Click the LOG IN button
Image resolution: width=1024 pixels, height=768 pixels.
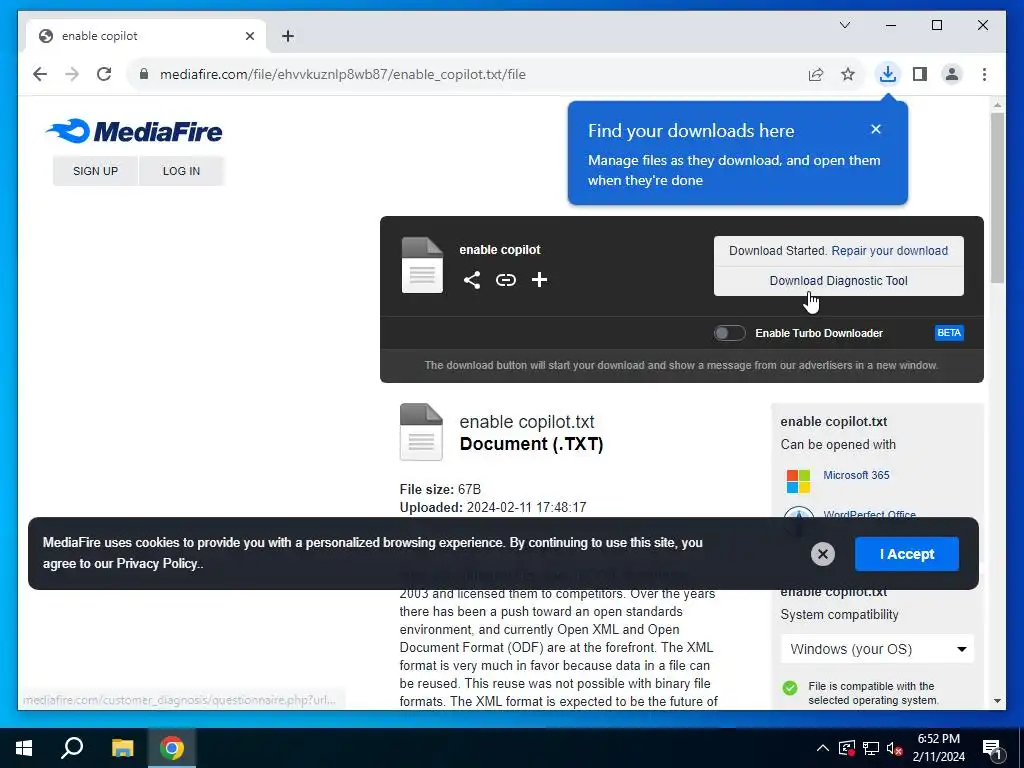[x=181, y=171]
